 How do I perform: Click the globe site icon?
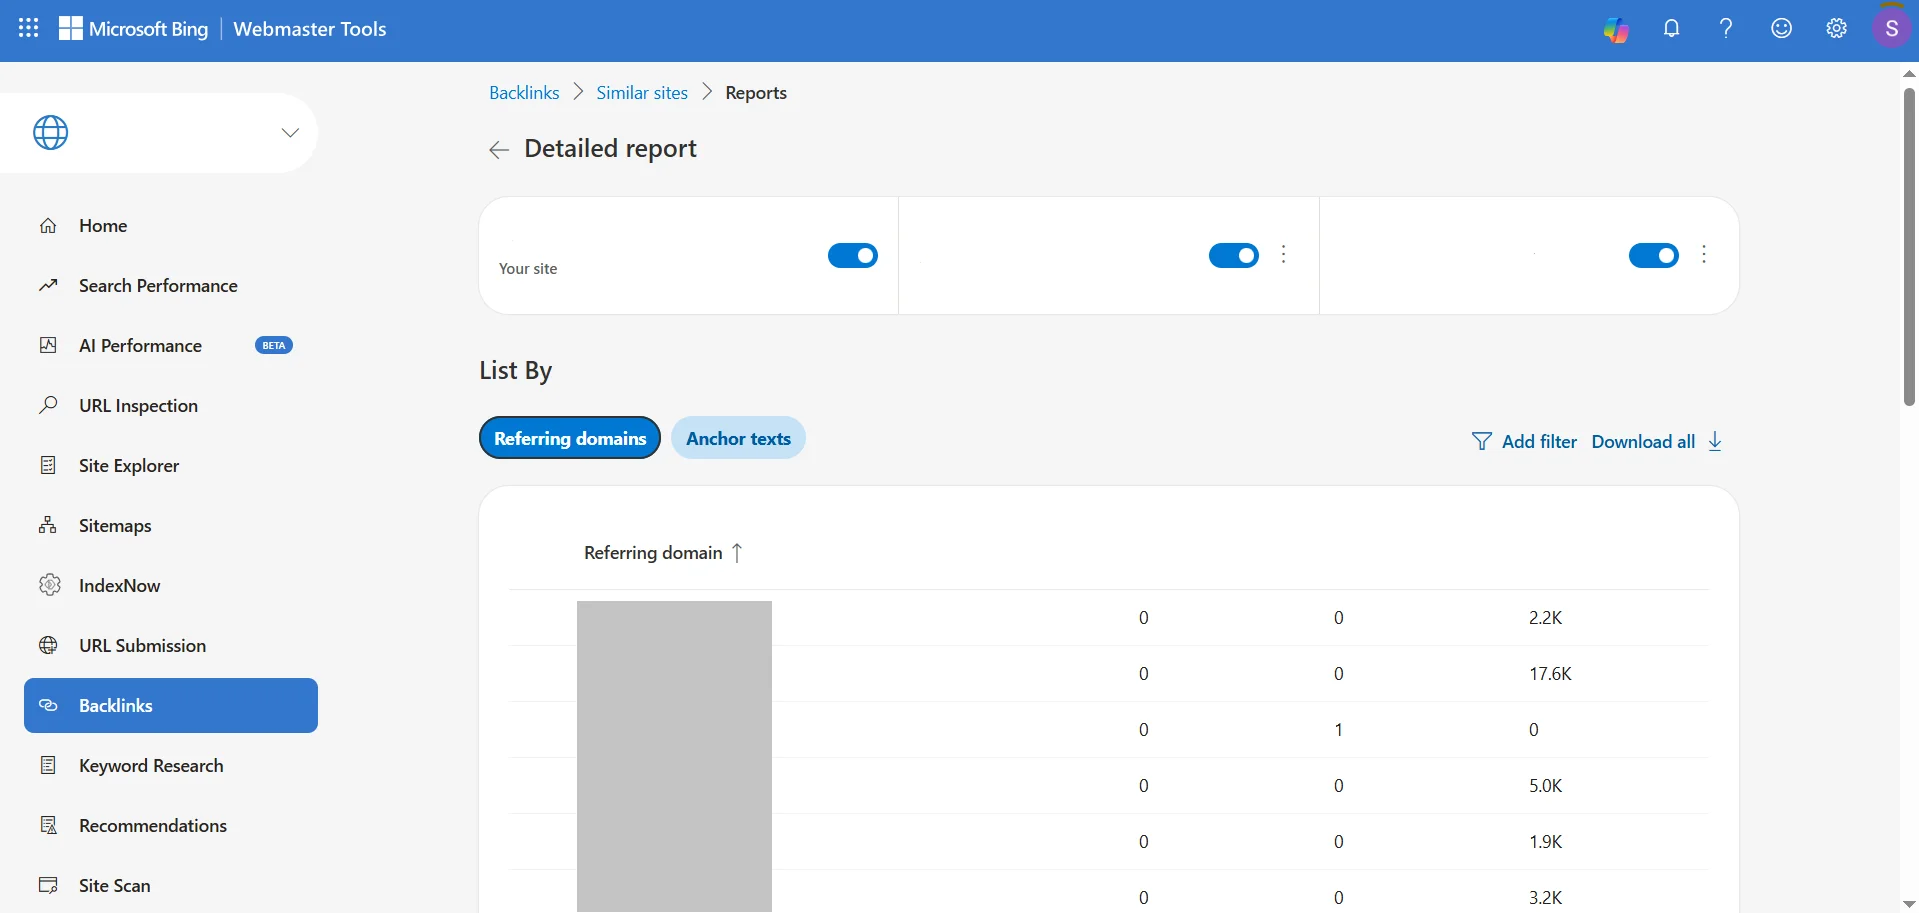tap(51, 132)
